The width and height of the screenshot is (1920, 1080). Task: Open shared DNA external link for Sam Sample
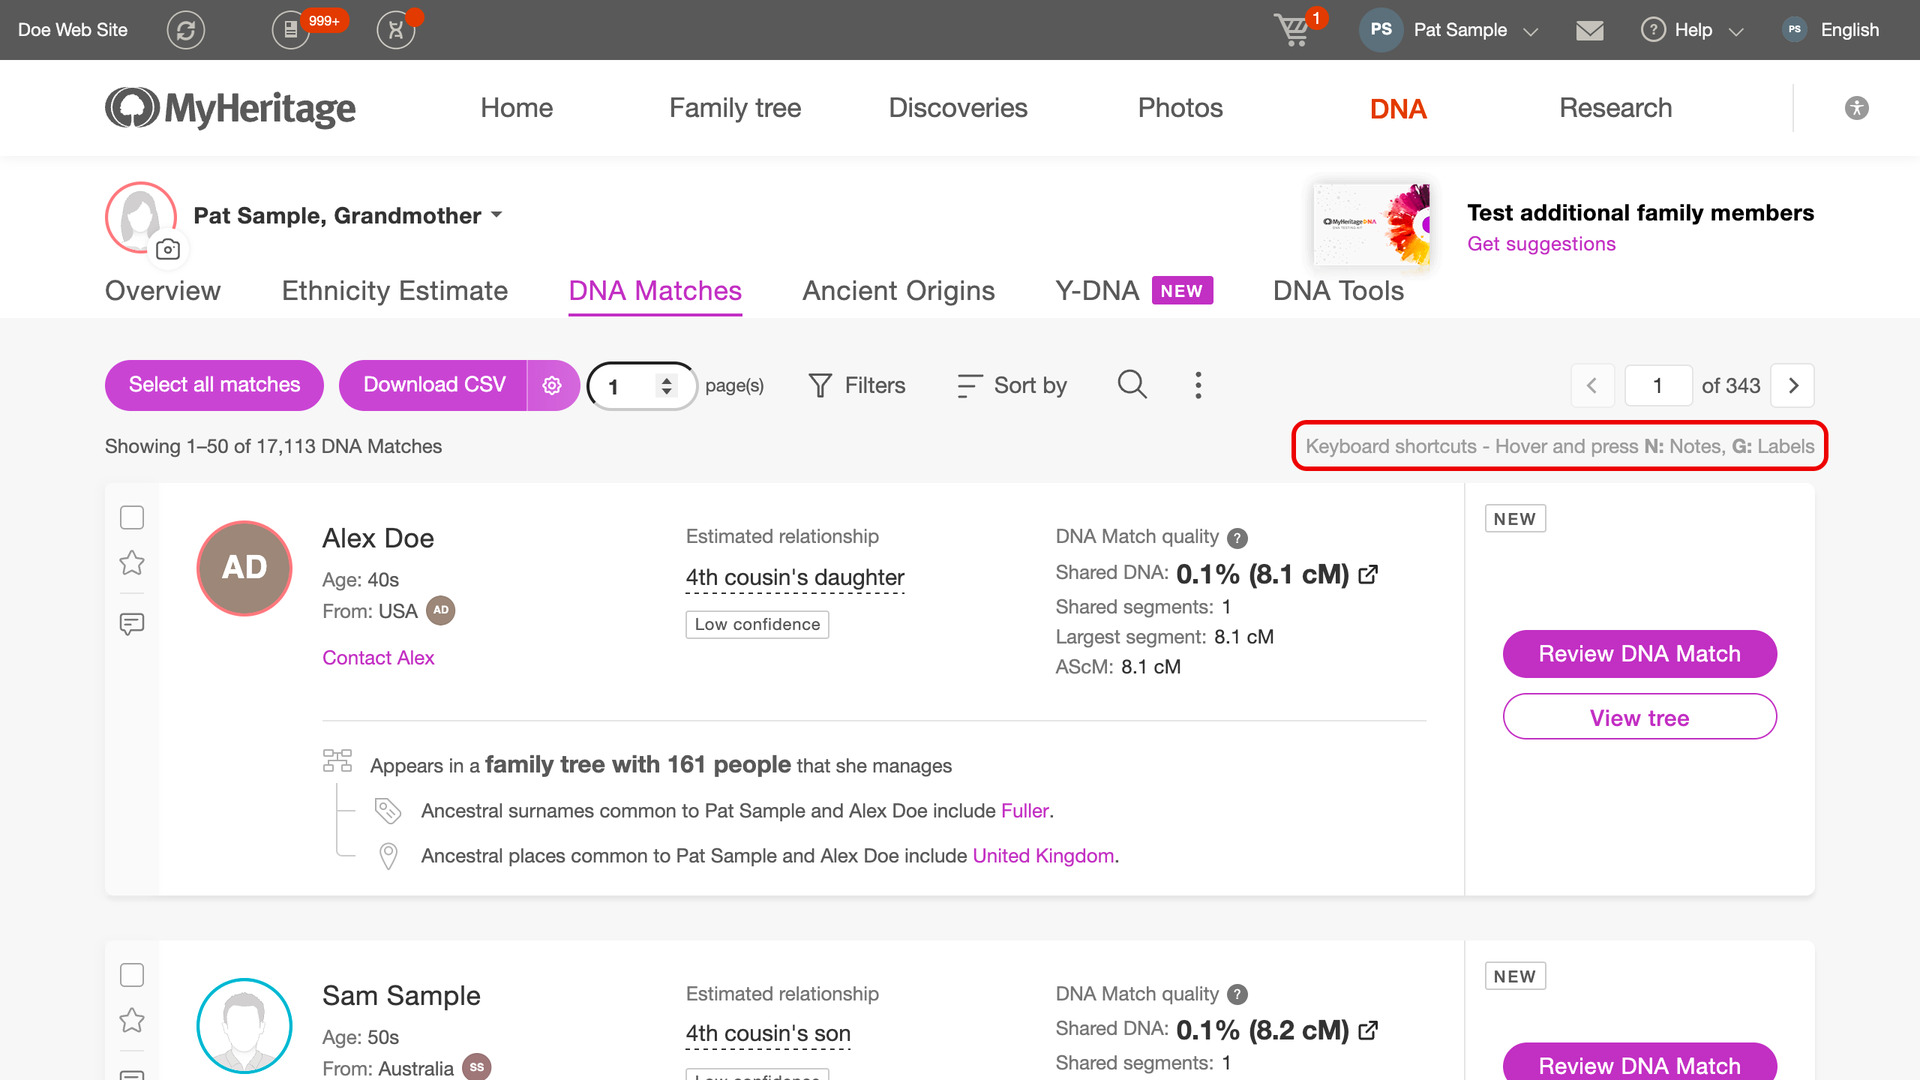pyautogui.click(x=1369, y=1030)
